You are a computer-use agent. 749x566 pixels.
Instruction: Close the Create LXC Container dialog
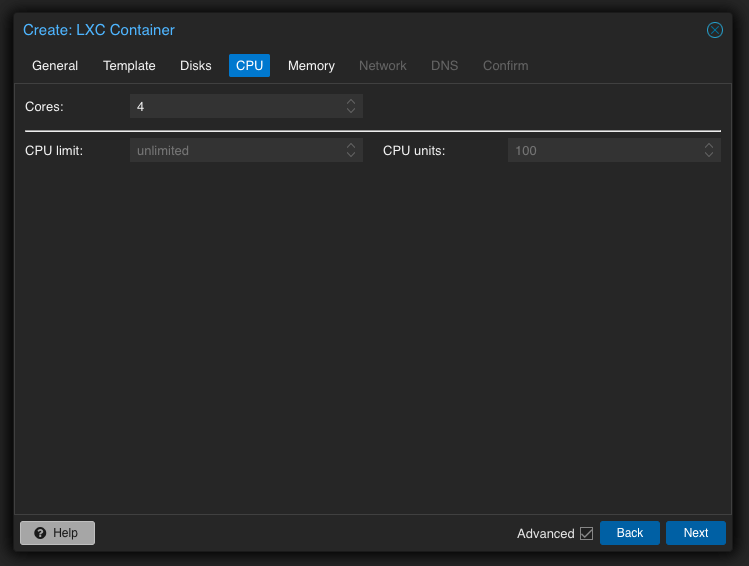click(x=715, y=30)
